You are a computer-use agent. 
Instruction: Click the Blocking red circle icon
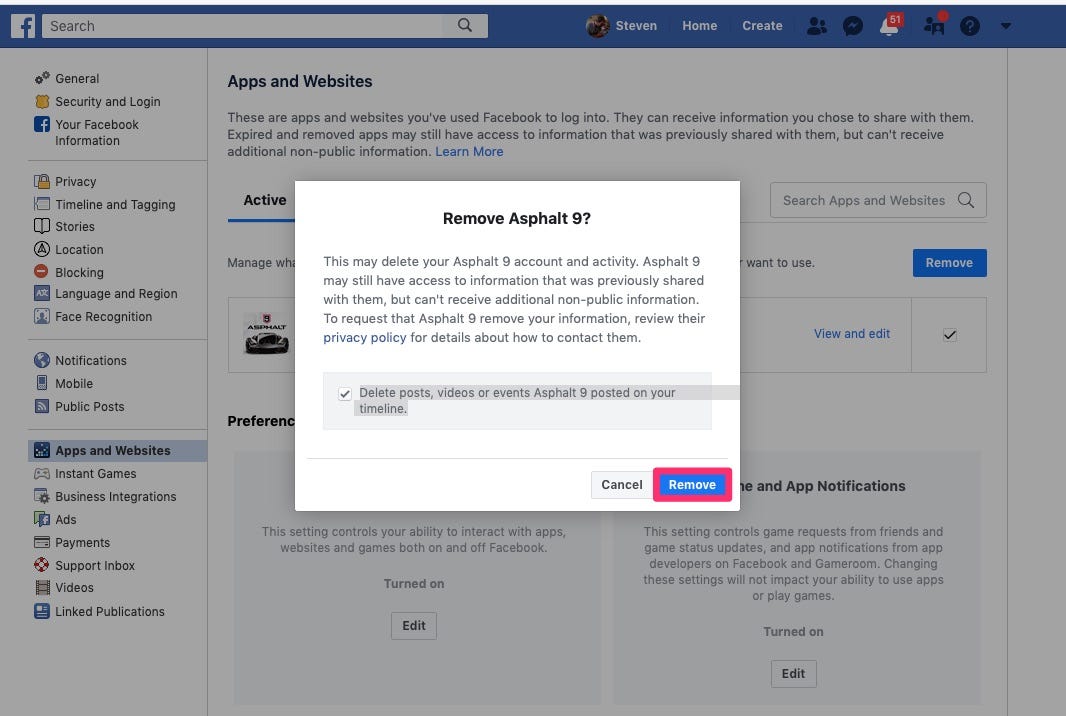(41, 271)
